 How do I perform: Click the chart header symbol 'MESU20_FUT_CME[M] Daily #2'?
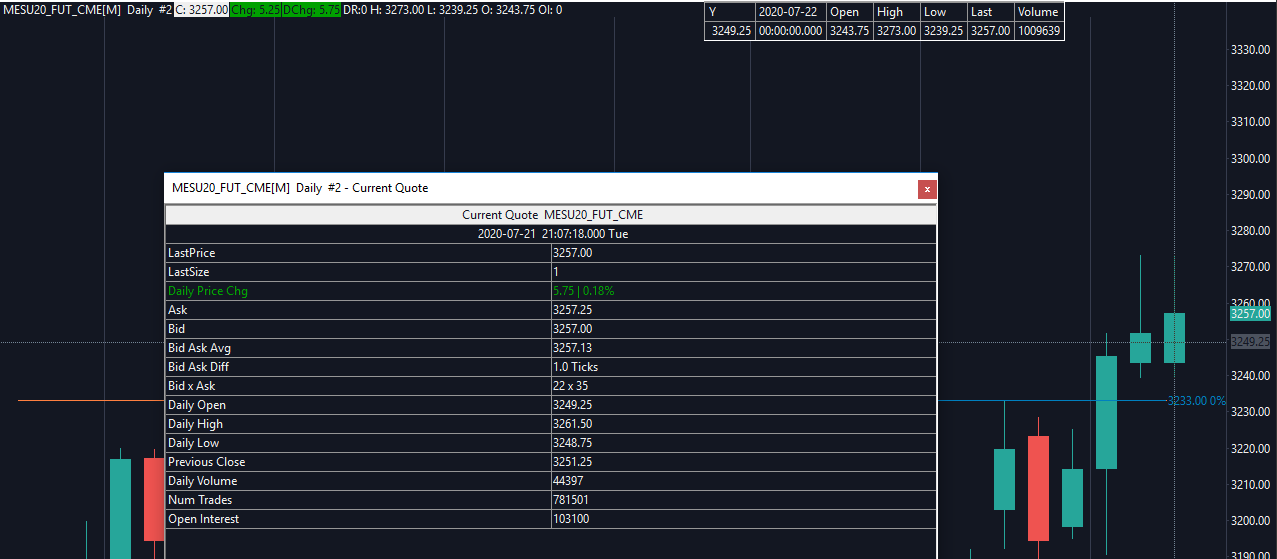coord(87,10)
